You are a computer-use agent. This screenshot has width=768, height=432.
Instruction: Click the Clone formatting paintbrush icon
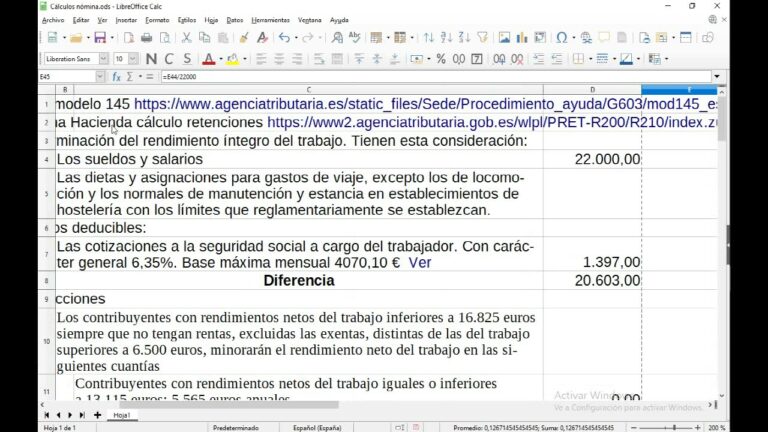tap(244, 38)
